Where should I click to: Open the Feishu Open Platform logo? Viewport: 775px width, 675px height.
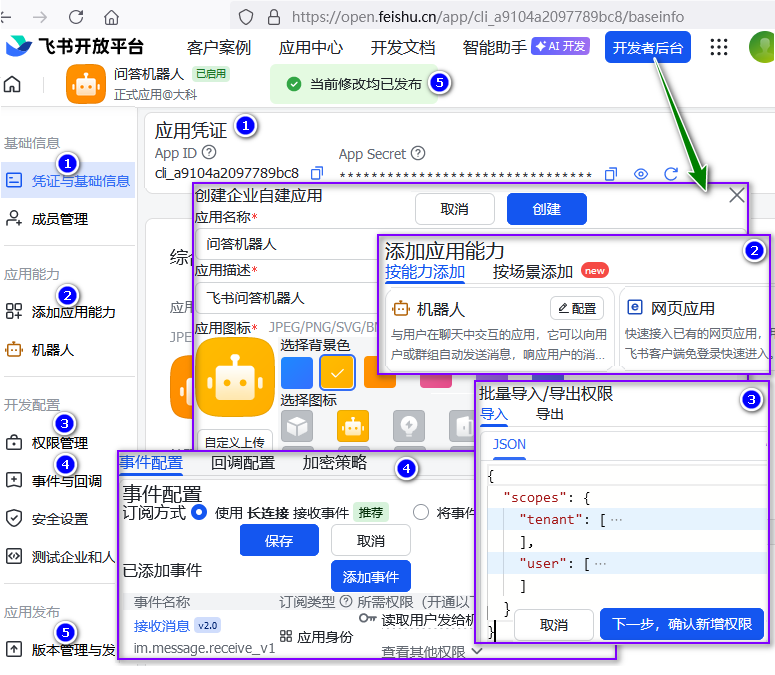(74, 46)
